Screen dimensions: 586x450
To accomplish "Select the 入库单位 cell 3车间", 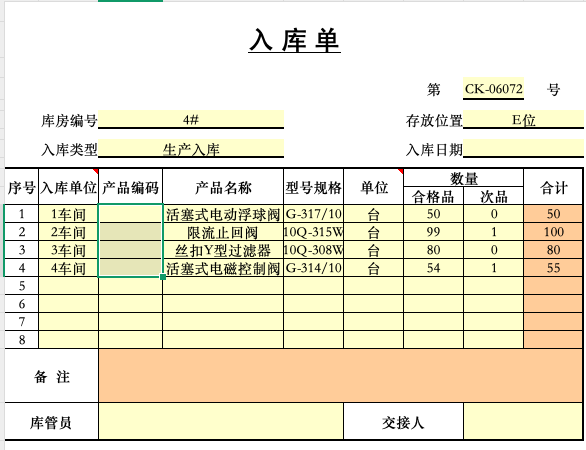I will tap(68, 250).
